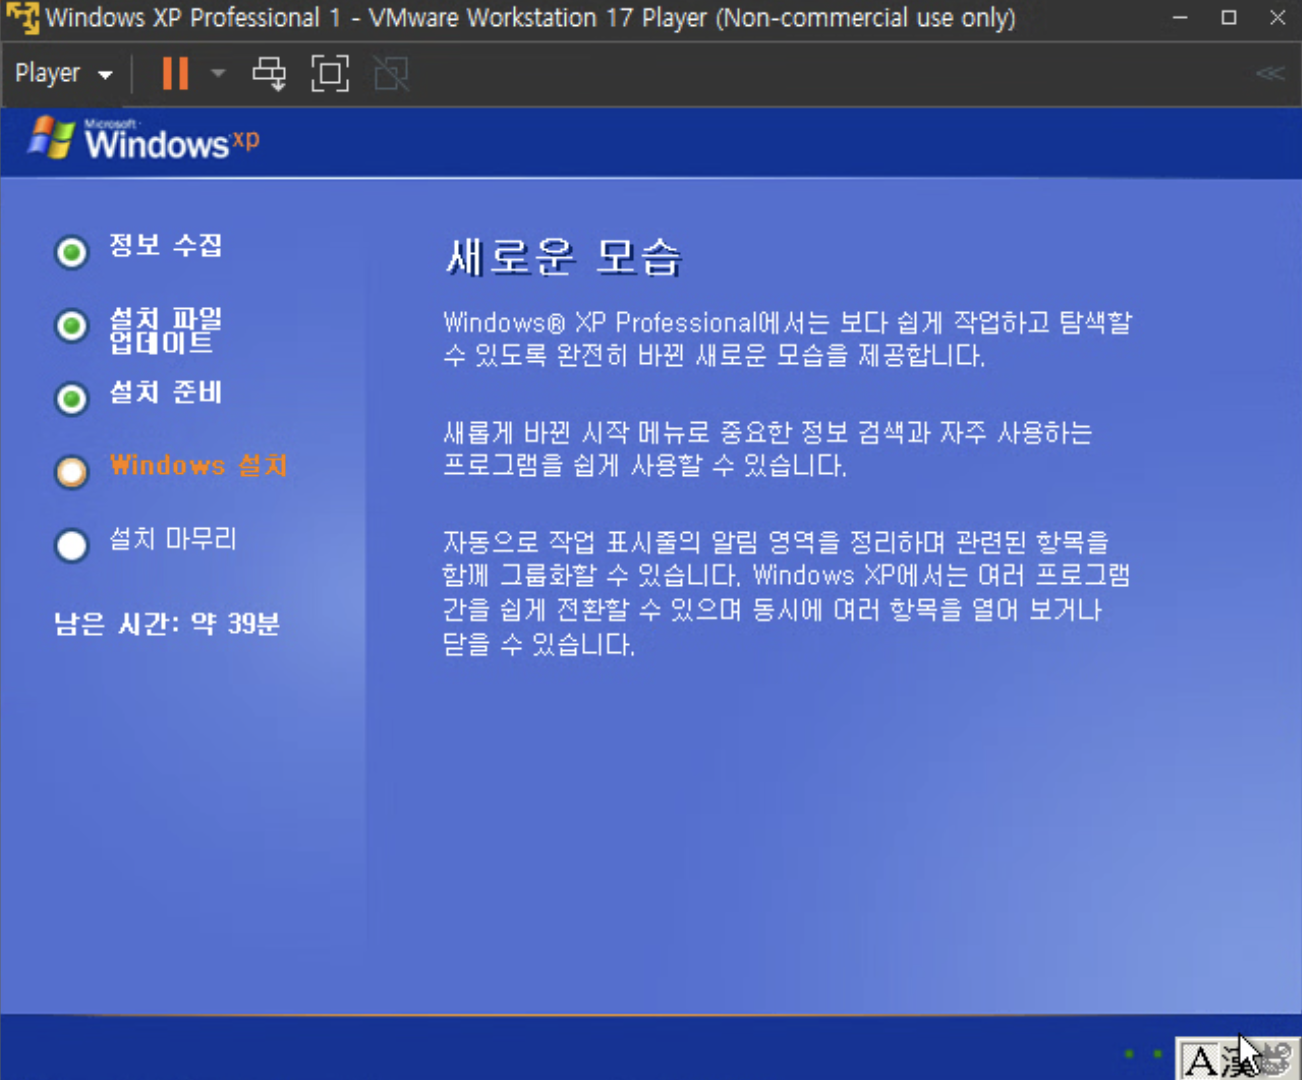Click the greyed IME settings icon

pyautogui.click(x=1277, y=1059)
